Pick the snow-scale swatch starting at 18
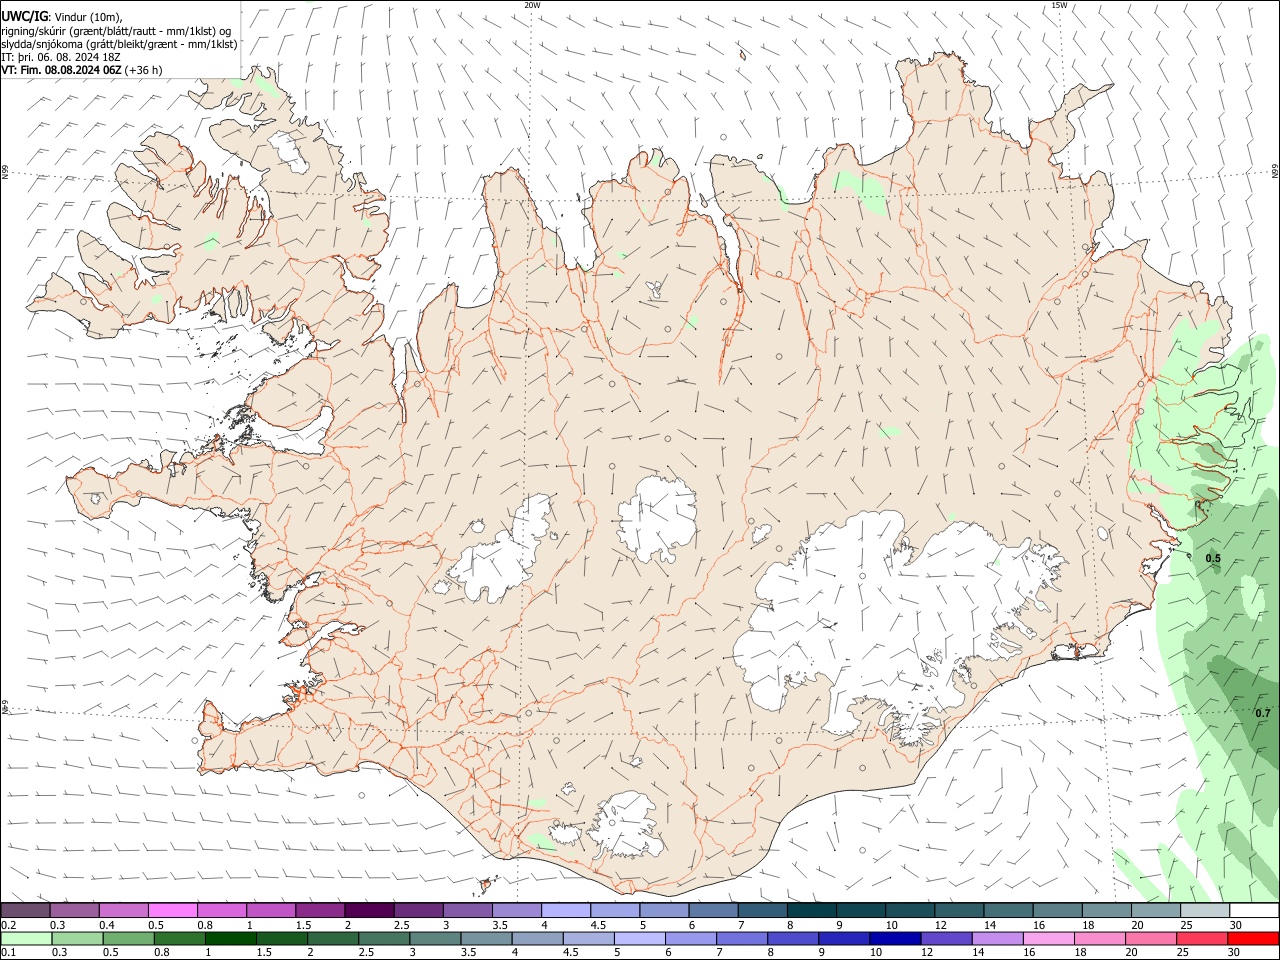Screen dimensions: 1280x960 1105,910
